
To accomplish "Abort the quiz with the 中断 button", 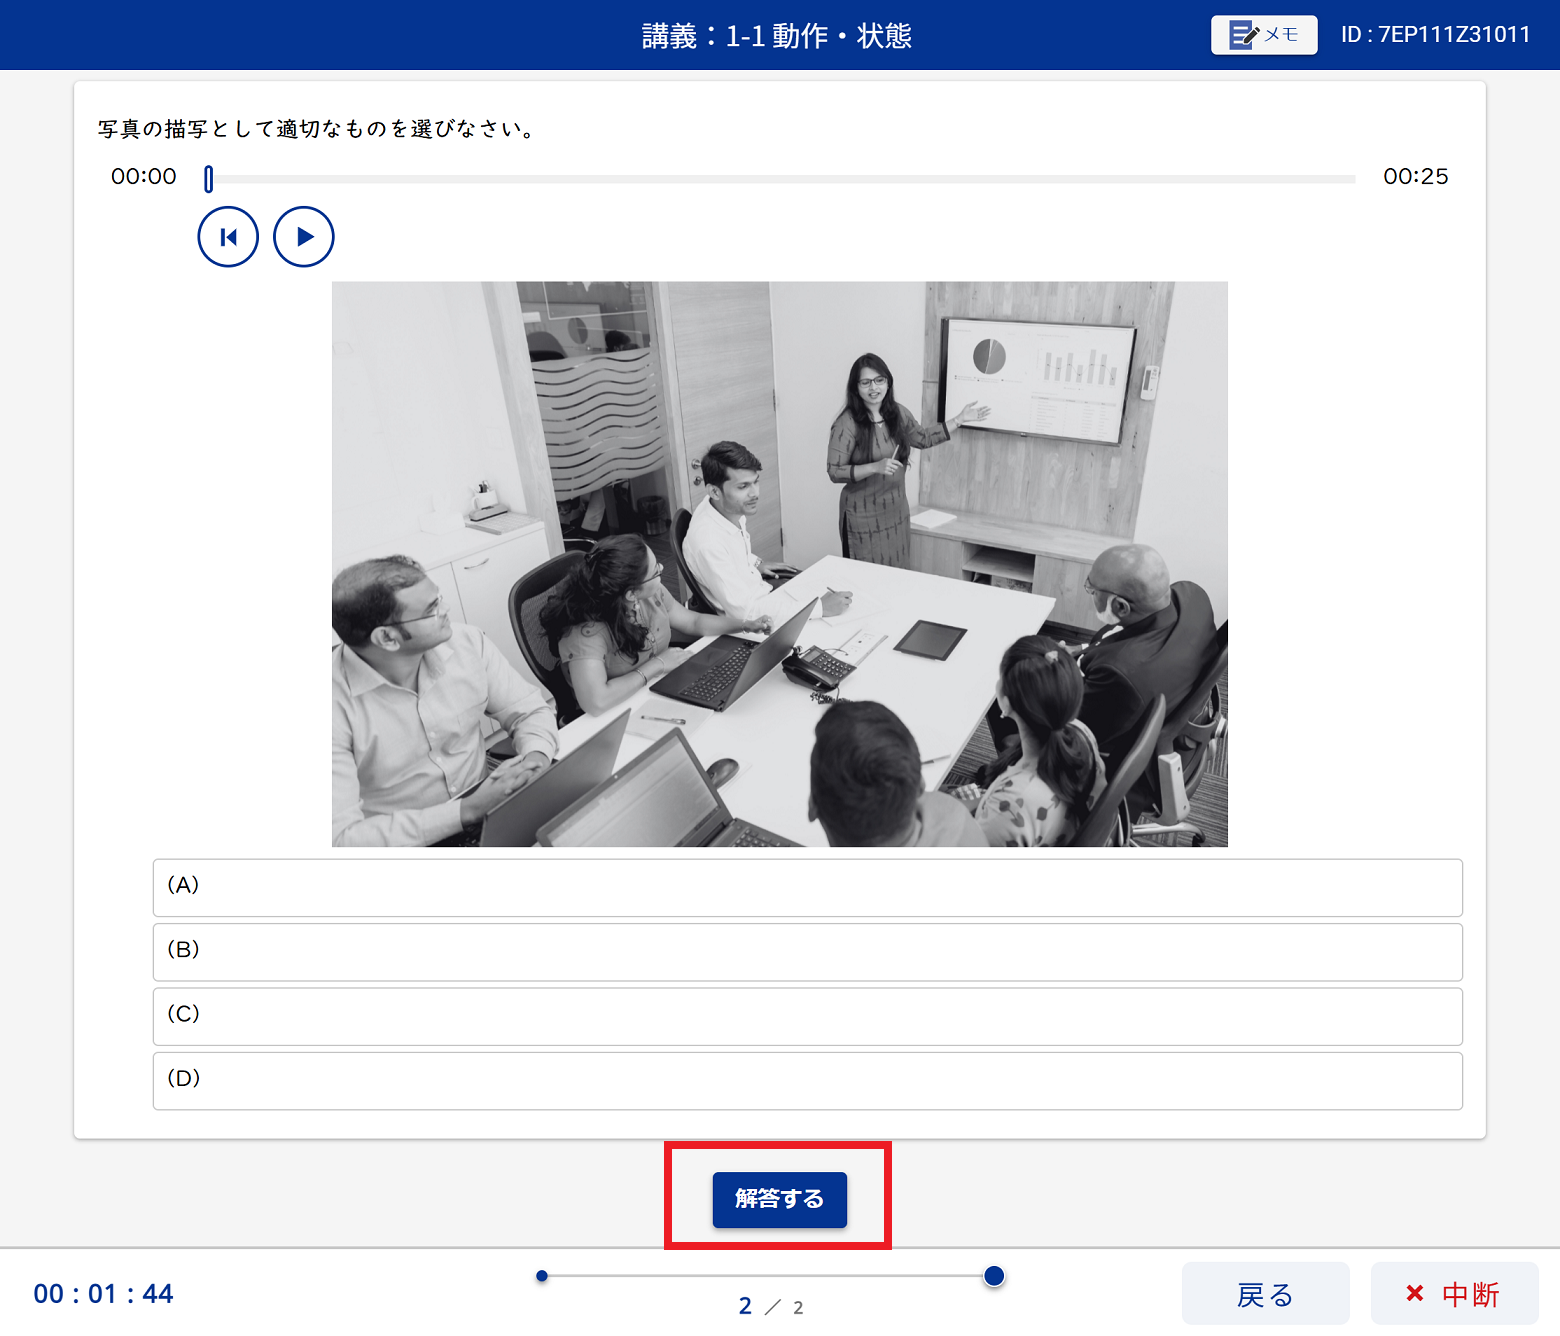I will click(x=1454, y=1294).
